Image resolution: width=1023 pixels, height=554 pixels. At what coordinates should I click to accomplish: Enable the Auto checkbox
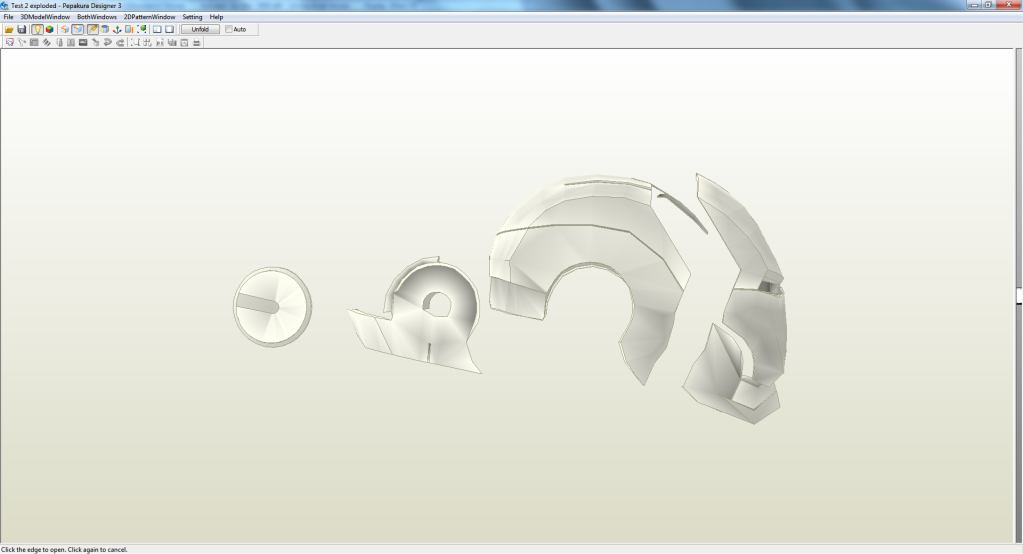tap(229, 29)
